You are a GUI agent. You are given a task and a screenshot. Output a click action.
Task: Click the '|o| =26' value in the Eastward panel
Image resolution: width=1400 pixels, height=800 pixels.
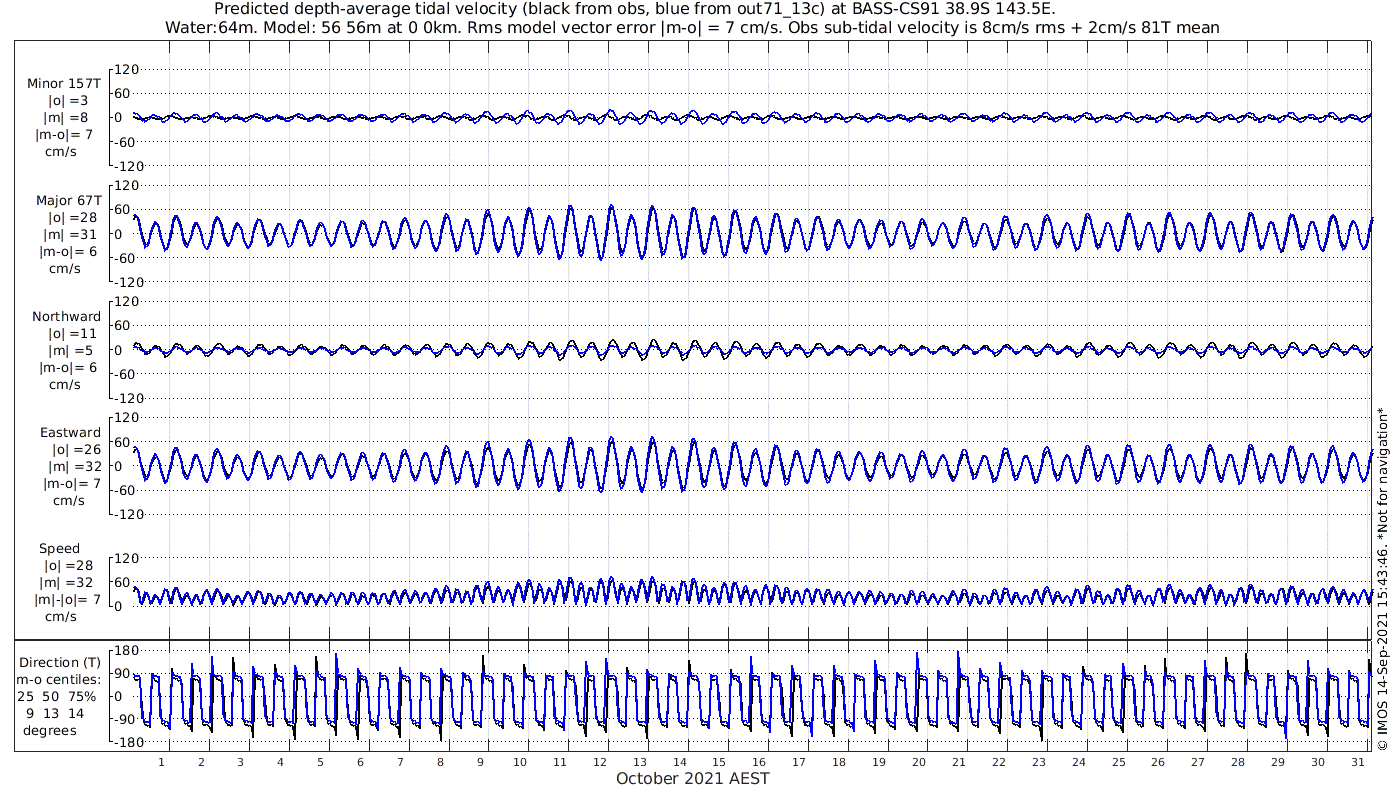click(x=76, y=449)
